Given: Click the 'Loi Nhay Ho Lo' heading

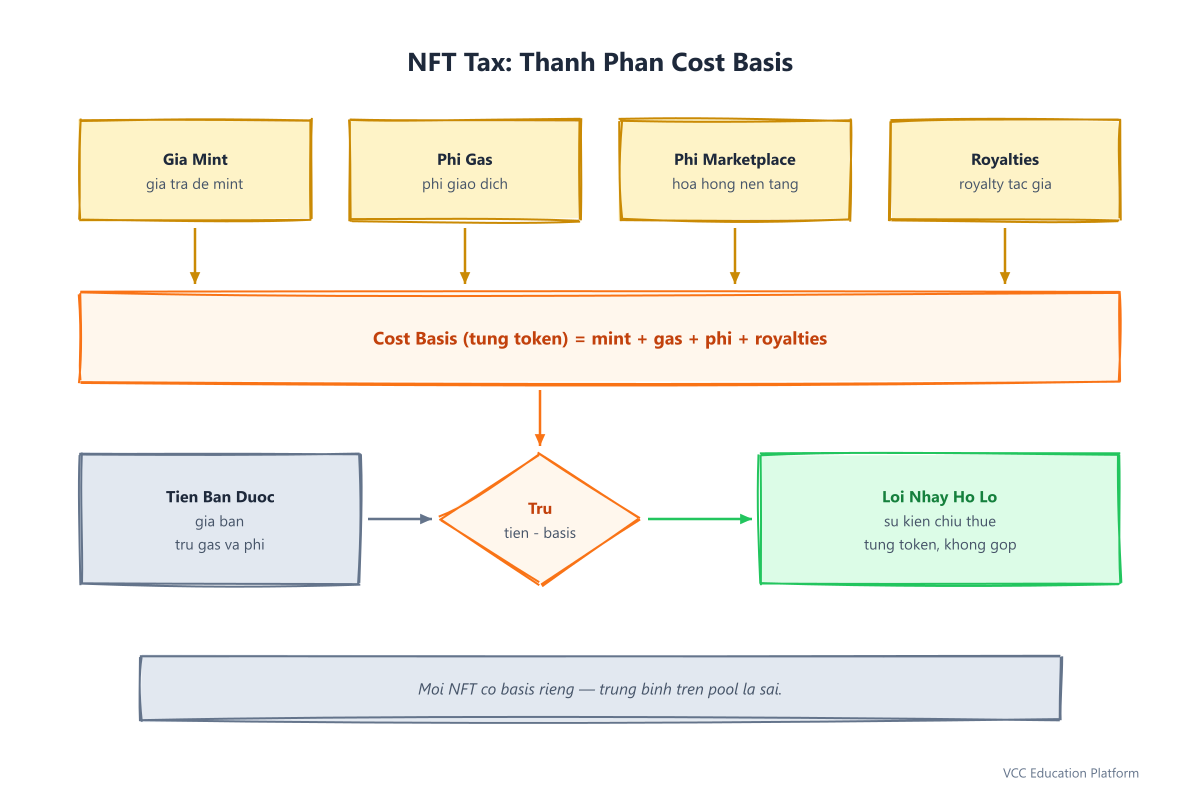Looking at the screenshot, I should [940, 497].
